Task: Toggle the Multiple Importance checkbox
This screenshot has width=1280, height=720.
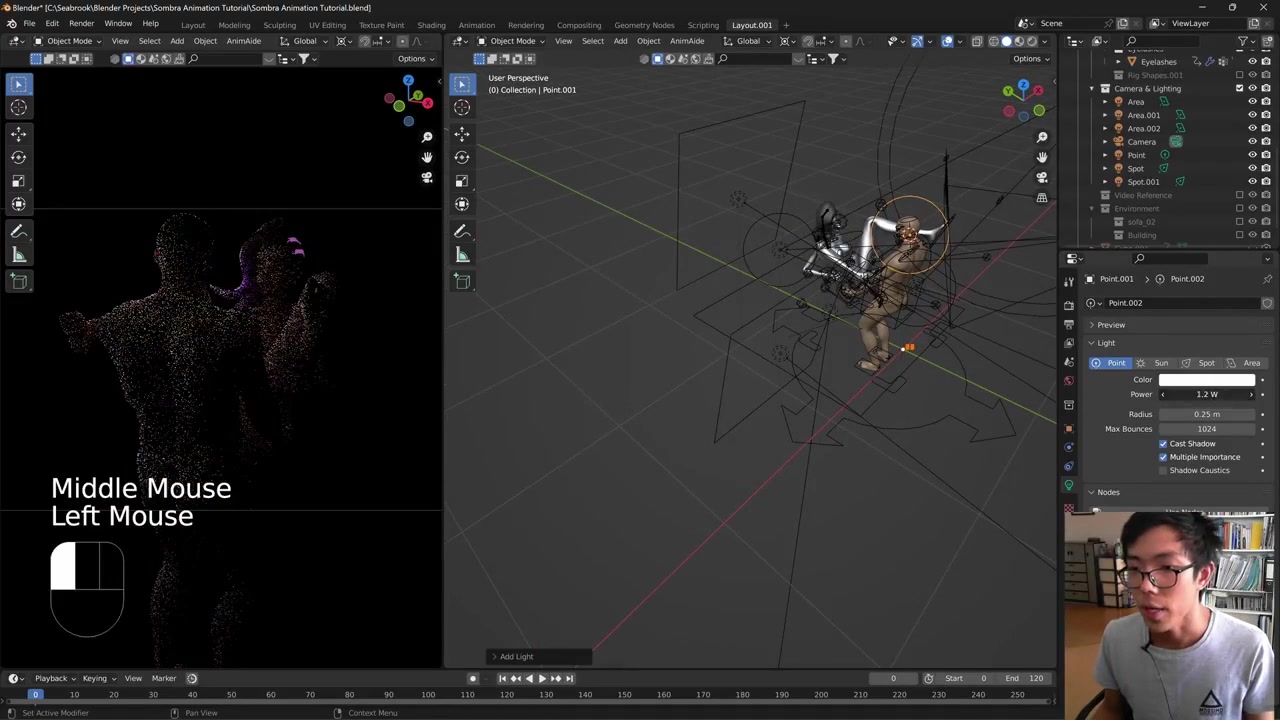Action: [1163, 457]
